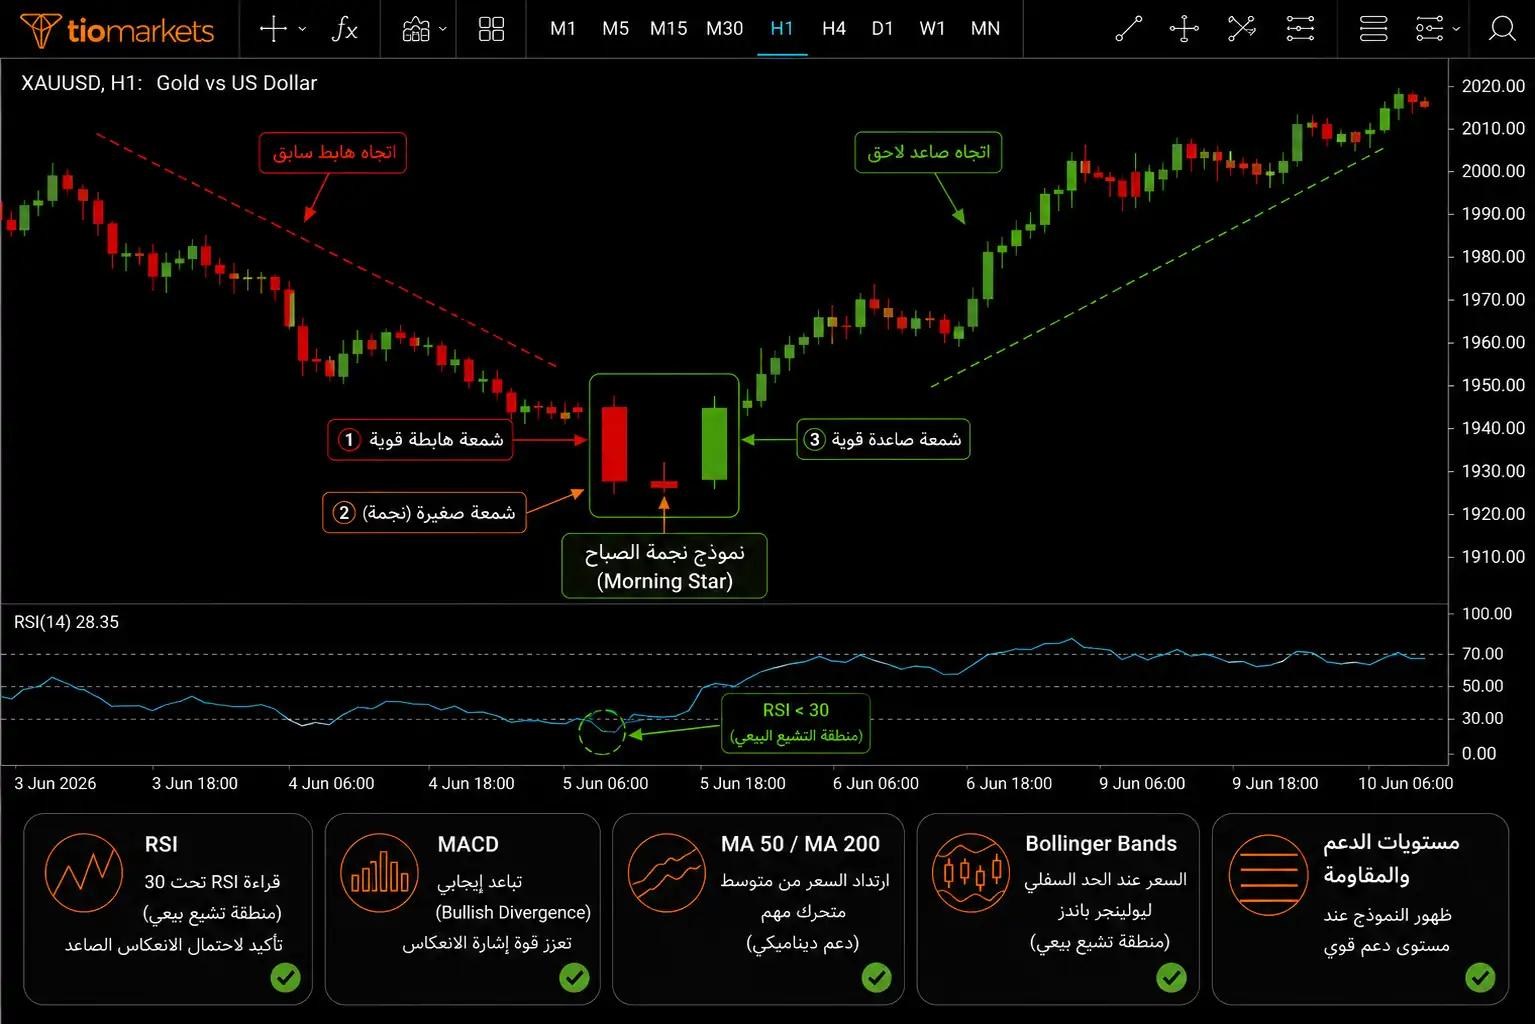Click the Bollinger Bands heading

tap(1101, 844)
